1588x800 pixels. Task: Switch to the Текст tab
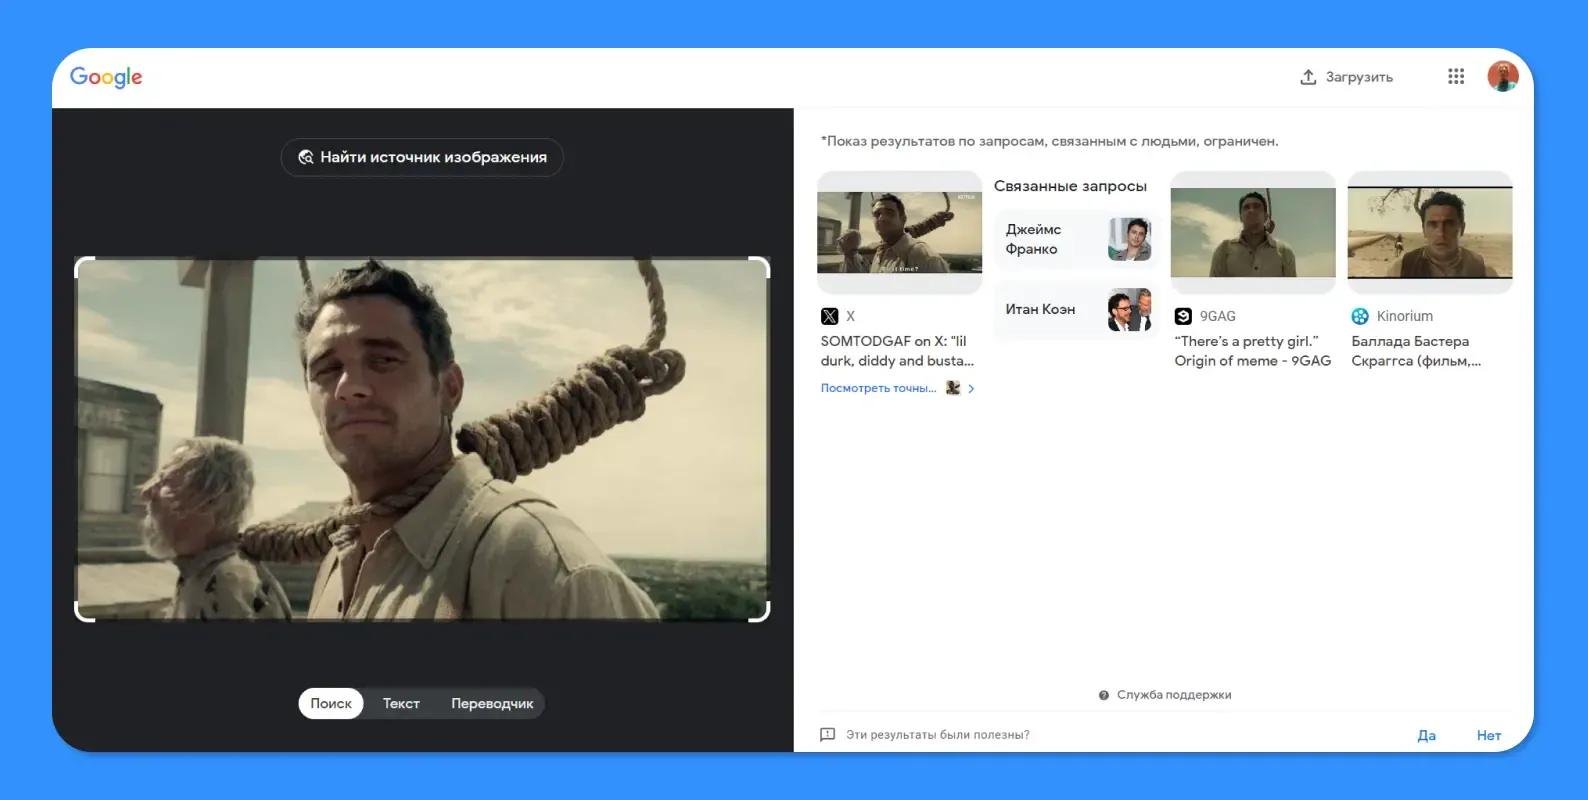[401, 703]
